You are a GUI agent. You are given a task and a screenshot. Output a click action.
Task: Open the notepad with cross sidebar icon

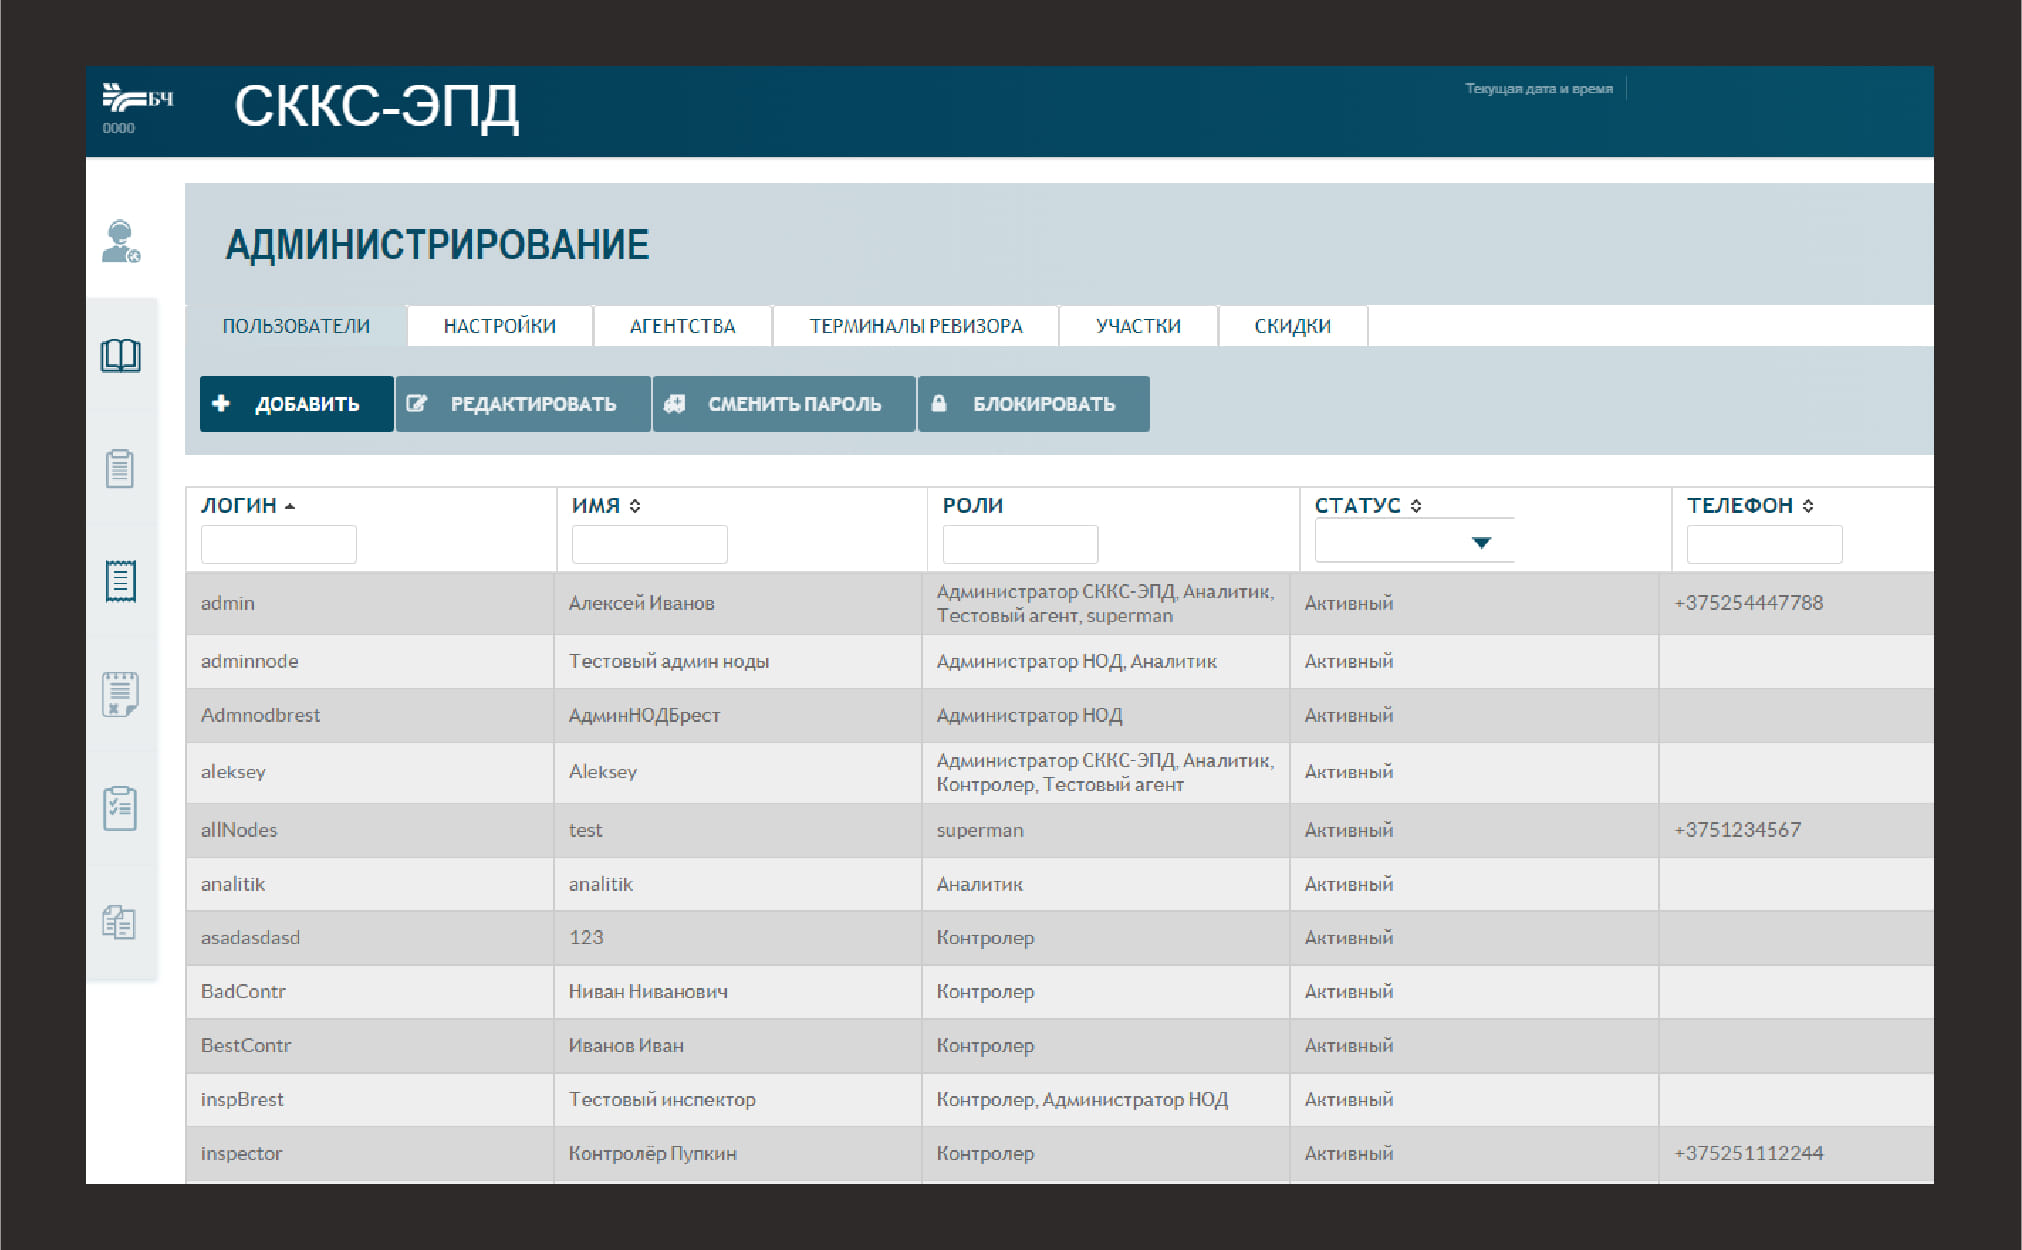click(x=120, y=694)
